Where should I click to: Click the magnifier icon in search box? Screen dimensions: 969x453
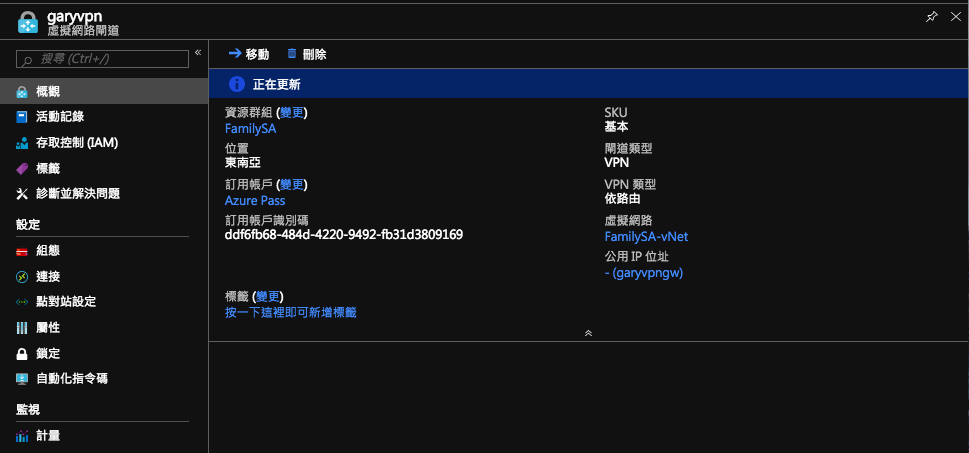(x=27, y=60)
